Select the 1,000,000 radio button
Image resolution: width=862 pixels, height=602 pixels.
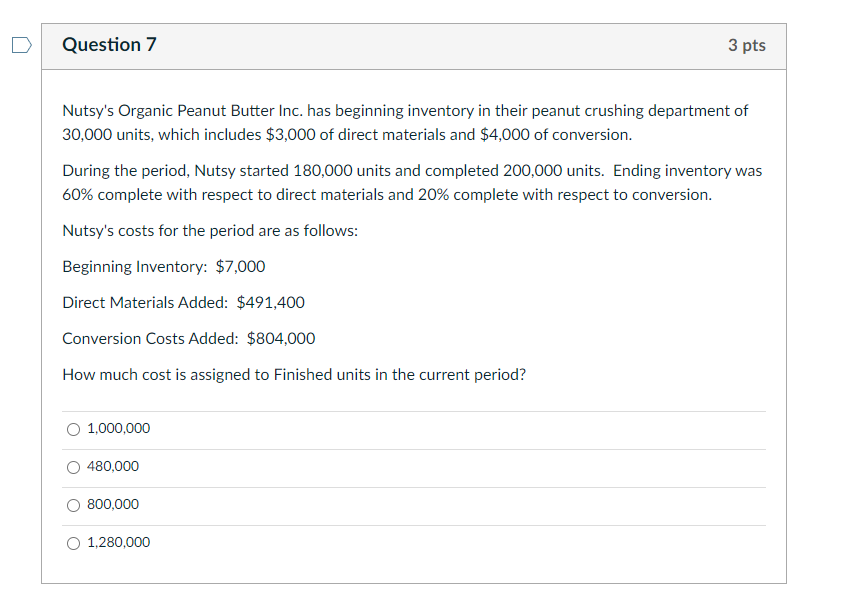coord(74,429)
